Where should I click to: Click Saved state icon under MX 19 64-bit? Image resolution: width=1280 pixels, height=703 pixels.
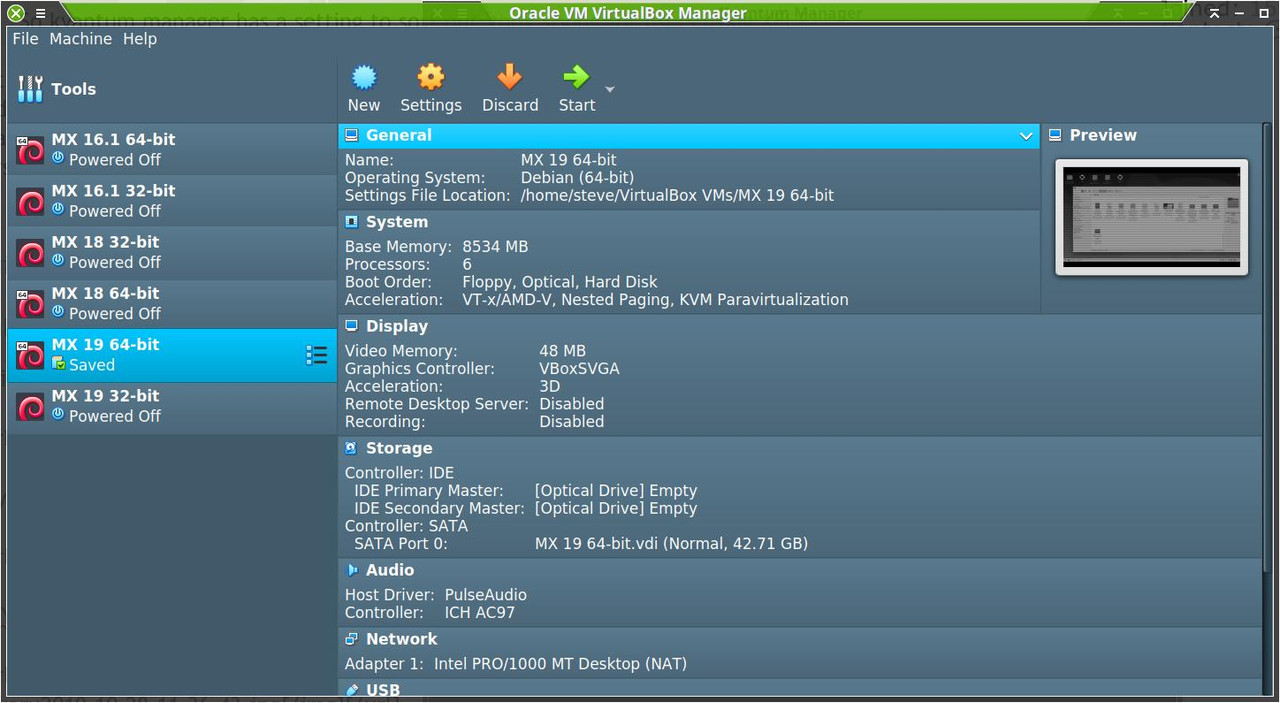coord(58,364)
